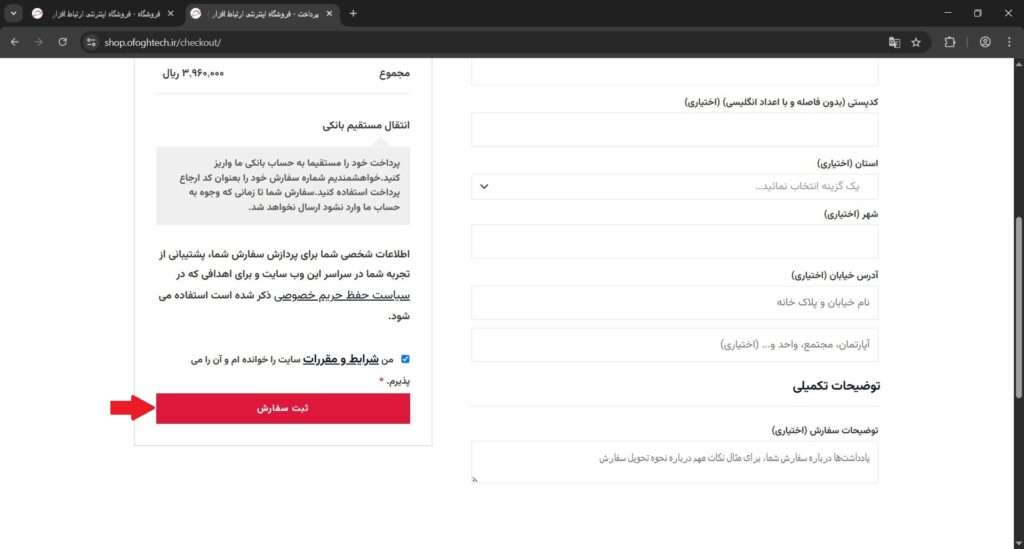Image resolution: width=1024 pixels, height=549 pixels.
Task: Close the first tab فروشگاه
Action: pos(170,13)
